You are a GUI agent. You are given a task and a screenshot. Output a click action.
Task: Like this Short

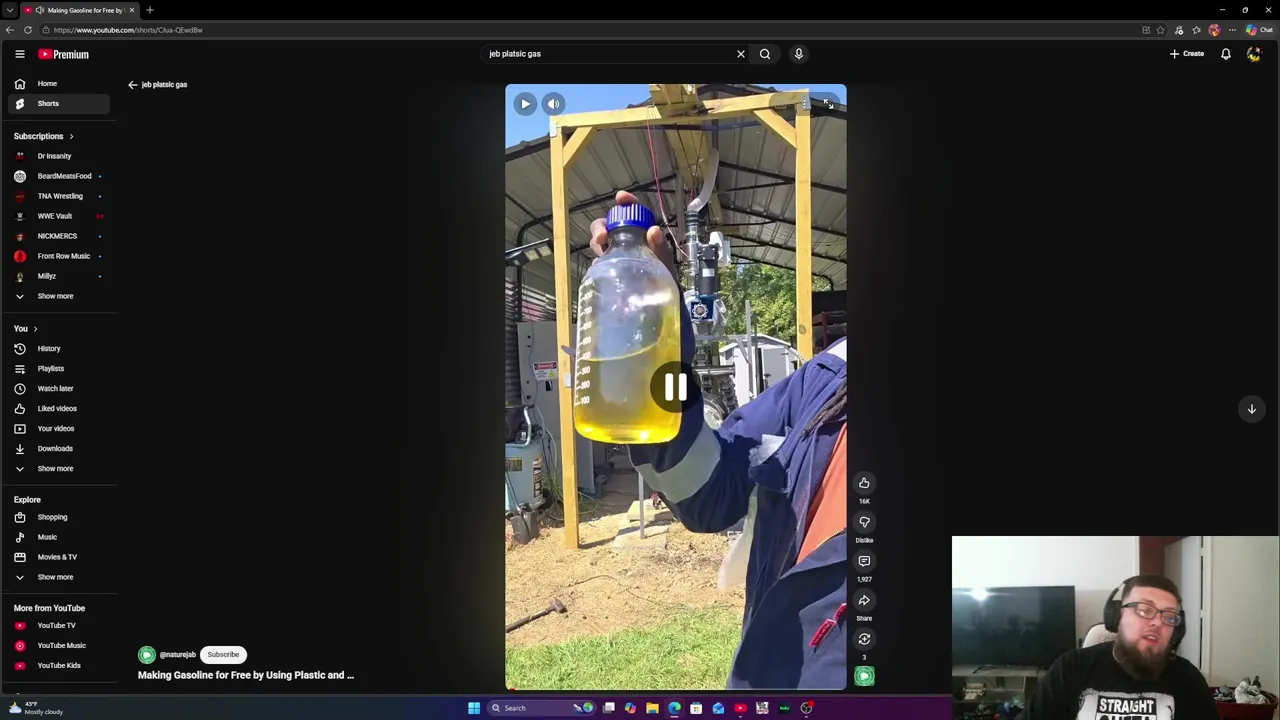pos(864,483)
